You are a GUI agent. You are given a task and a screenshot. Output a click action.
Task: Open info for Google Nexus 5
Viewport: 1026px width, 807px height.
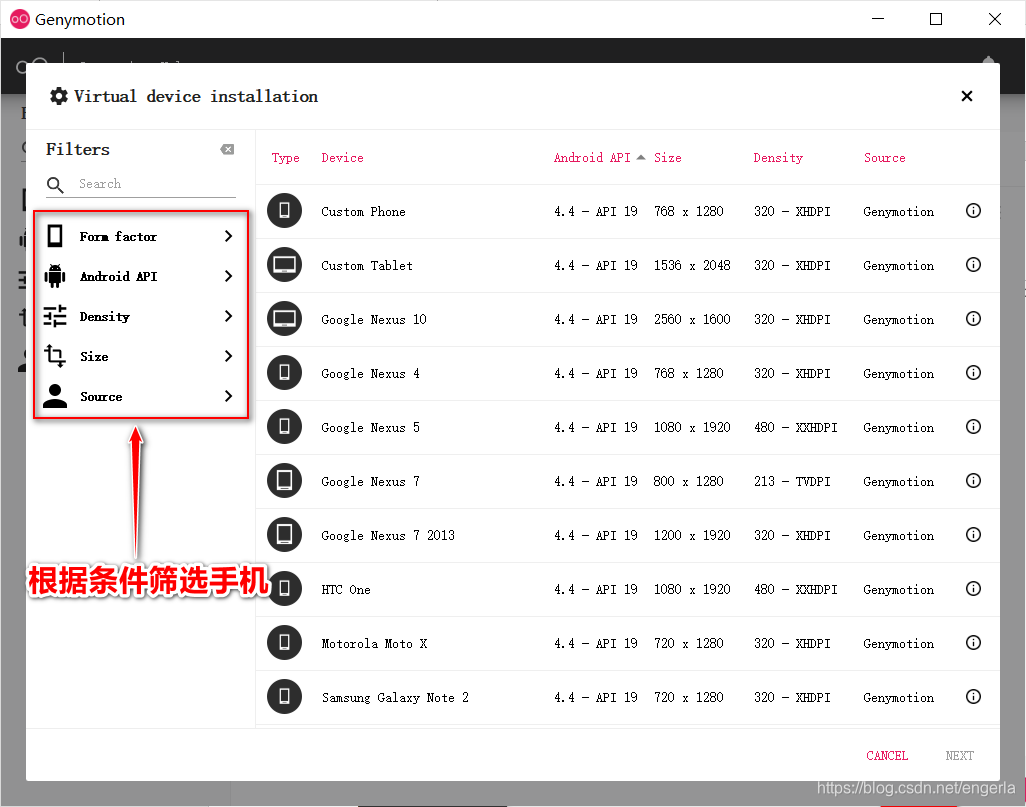973,427
